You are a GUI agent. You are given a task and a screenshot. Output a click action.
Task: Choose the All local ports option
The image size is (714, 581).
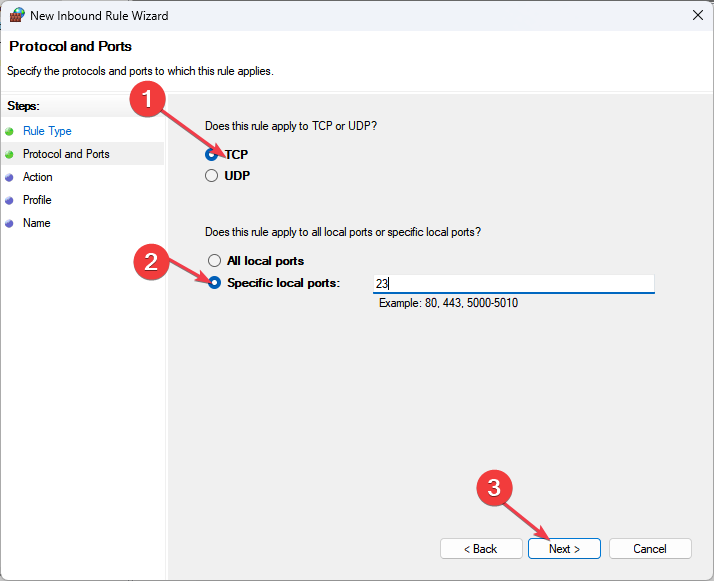[214, 260]
